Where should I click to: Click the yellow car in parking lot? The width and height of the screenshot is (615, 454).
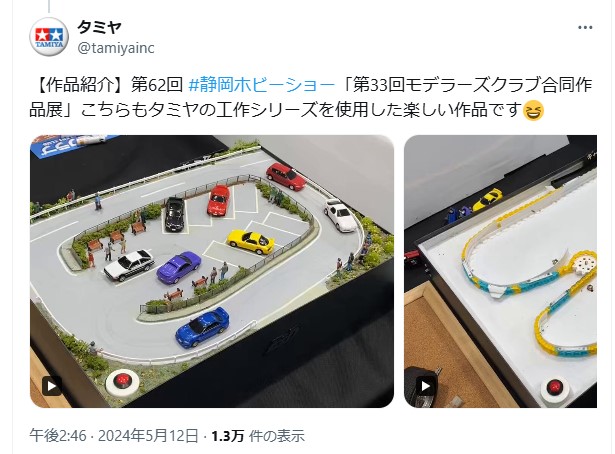[251, 242]
